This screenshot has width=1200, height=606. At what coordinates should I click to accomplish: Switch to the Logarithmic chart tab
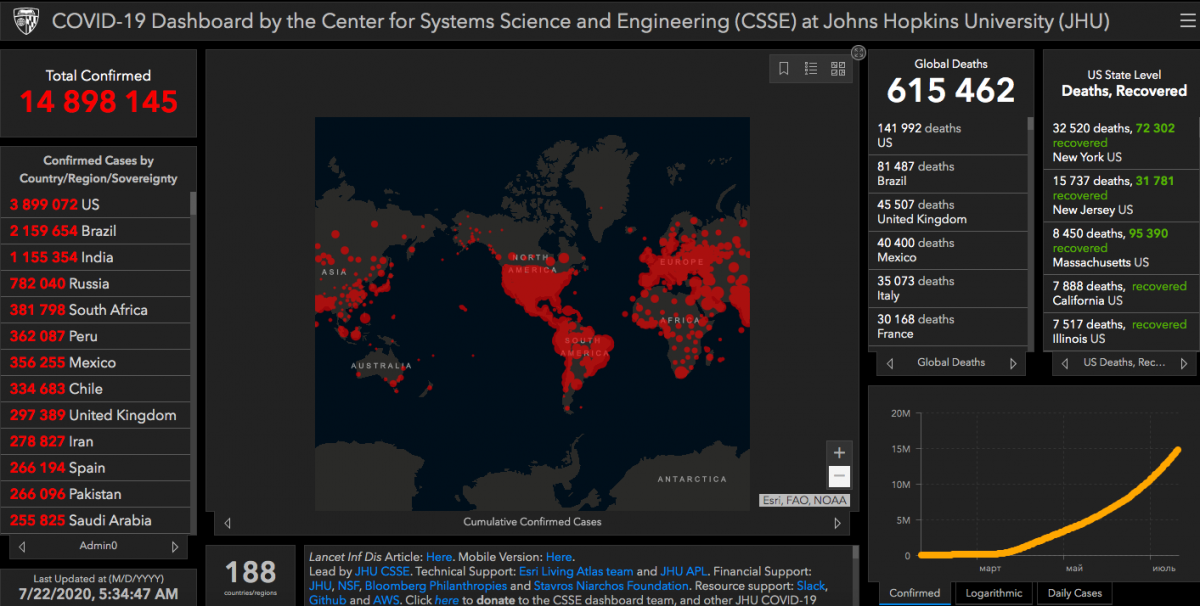point(993,593)
